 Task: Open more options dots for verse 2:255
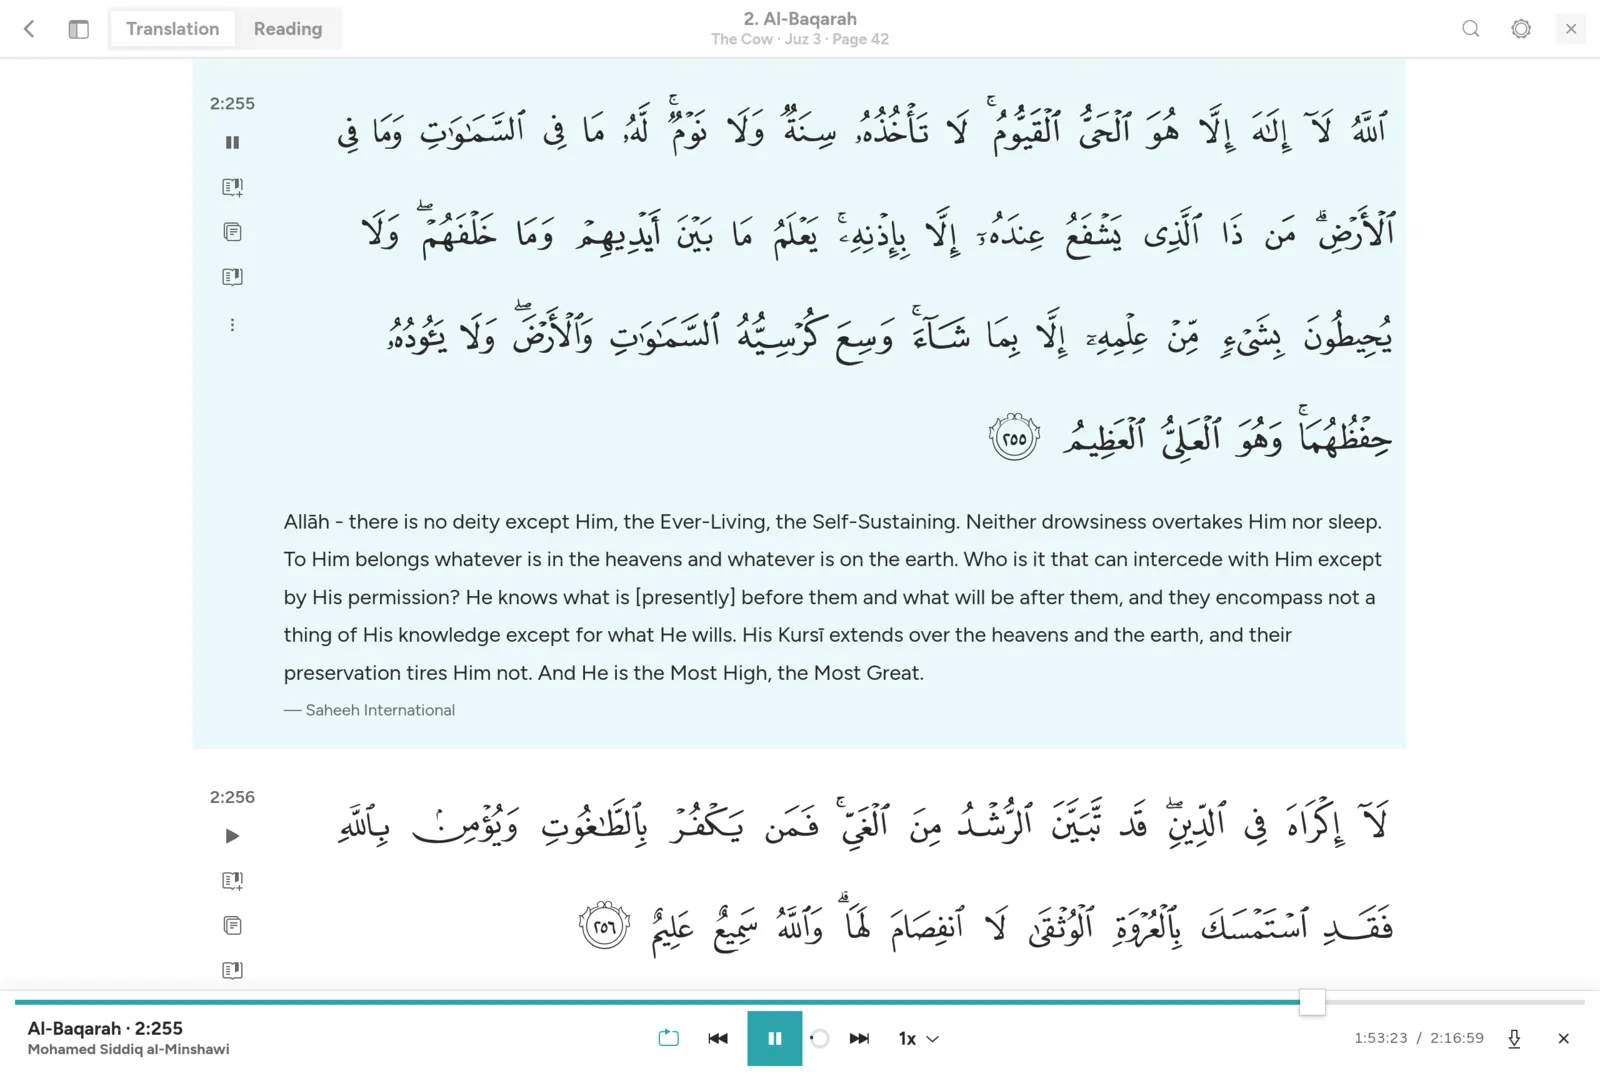coord(232,325)
